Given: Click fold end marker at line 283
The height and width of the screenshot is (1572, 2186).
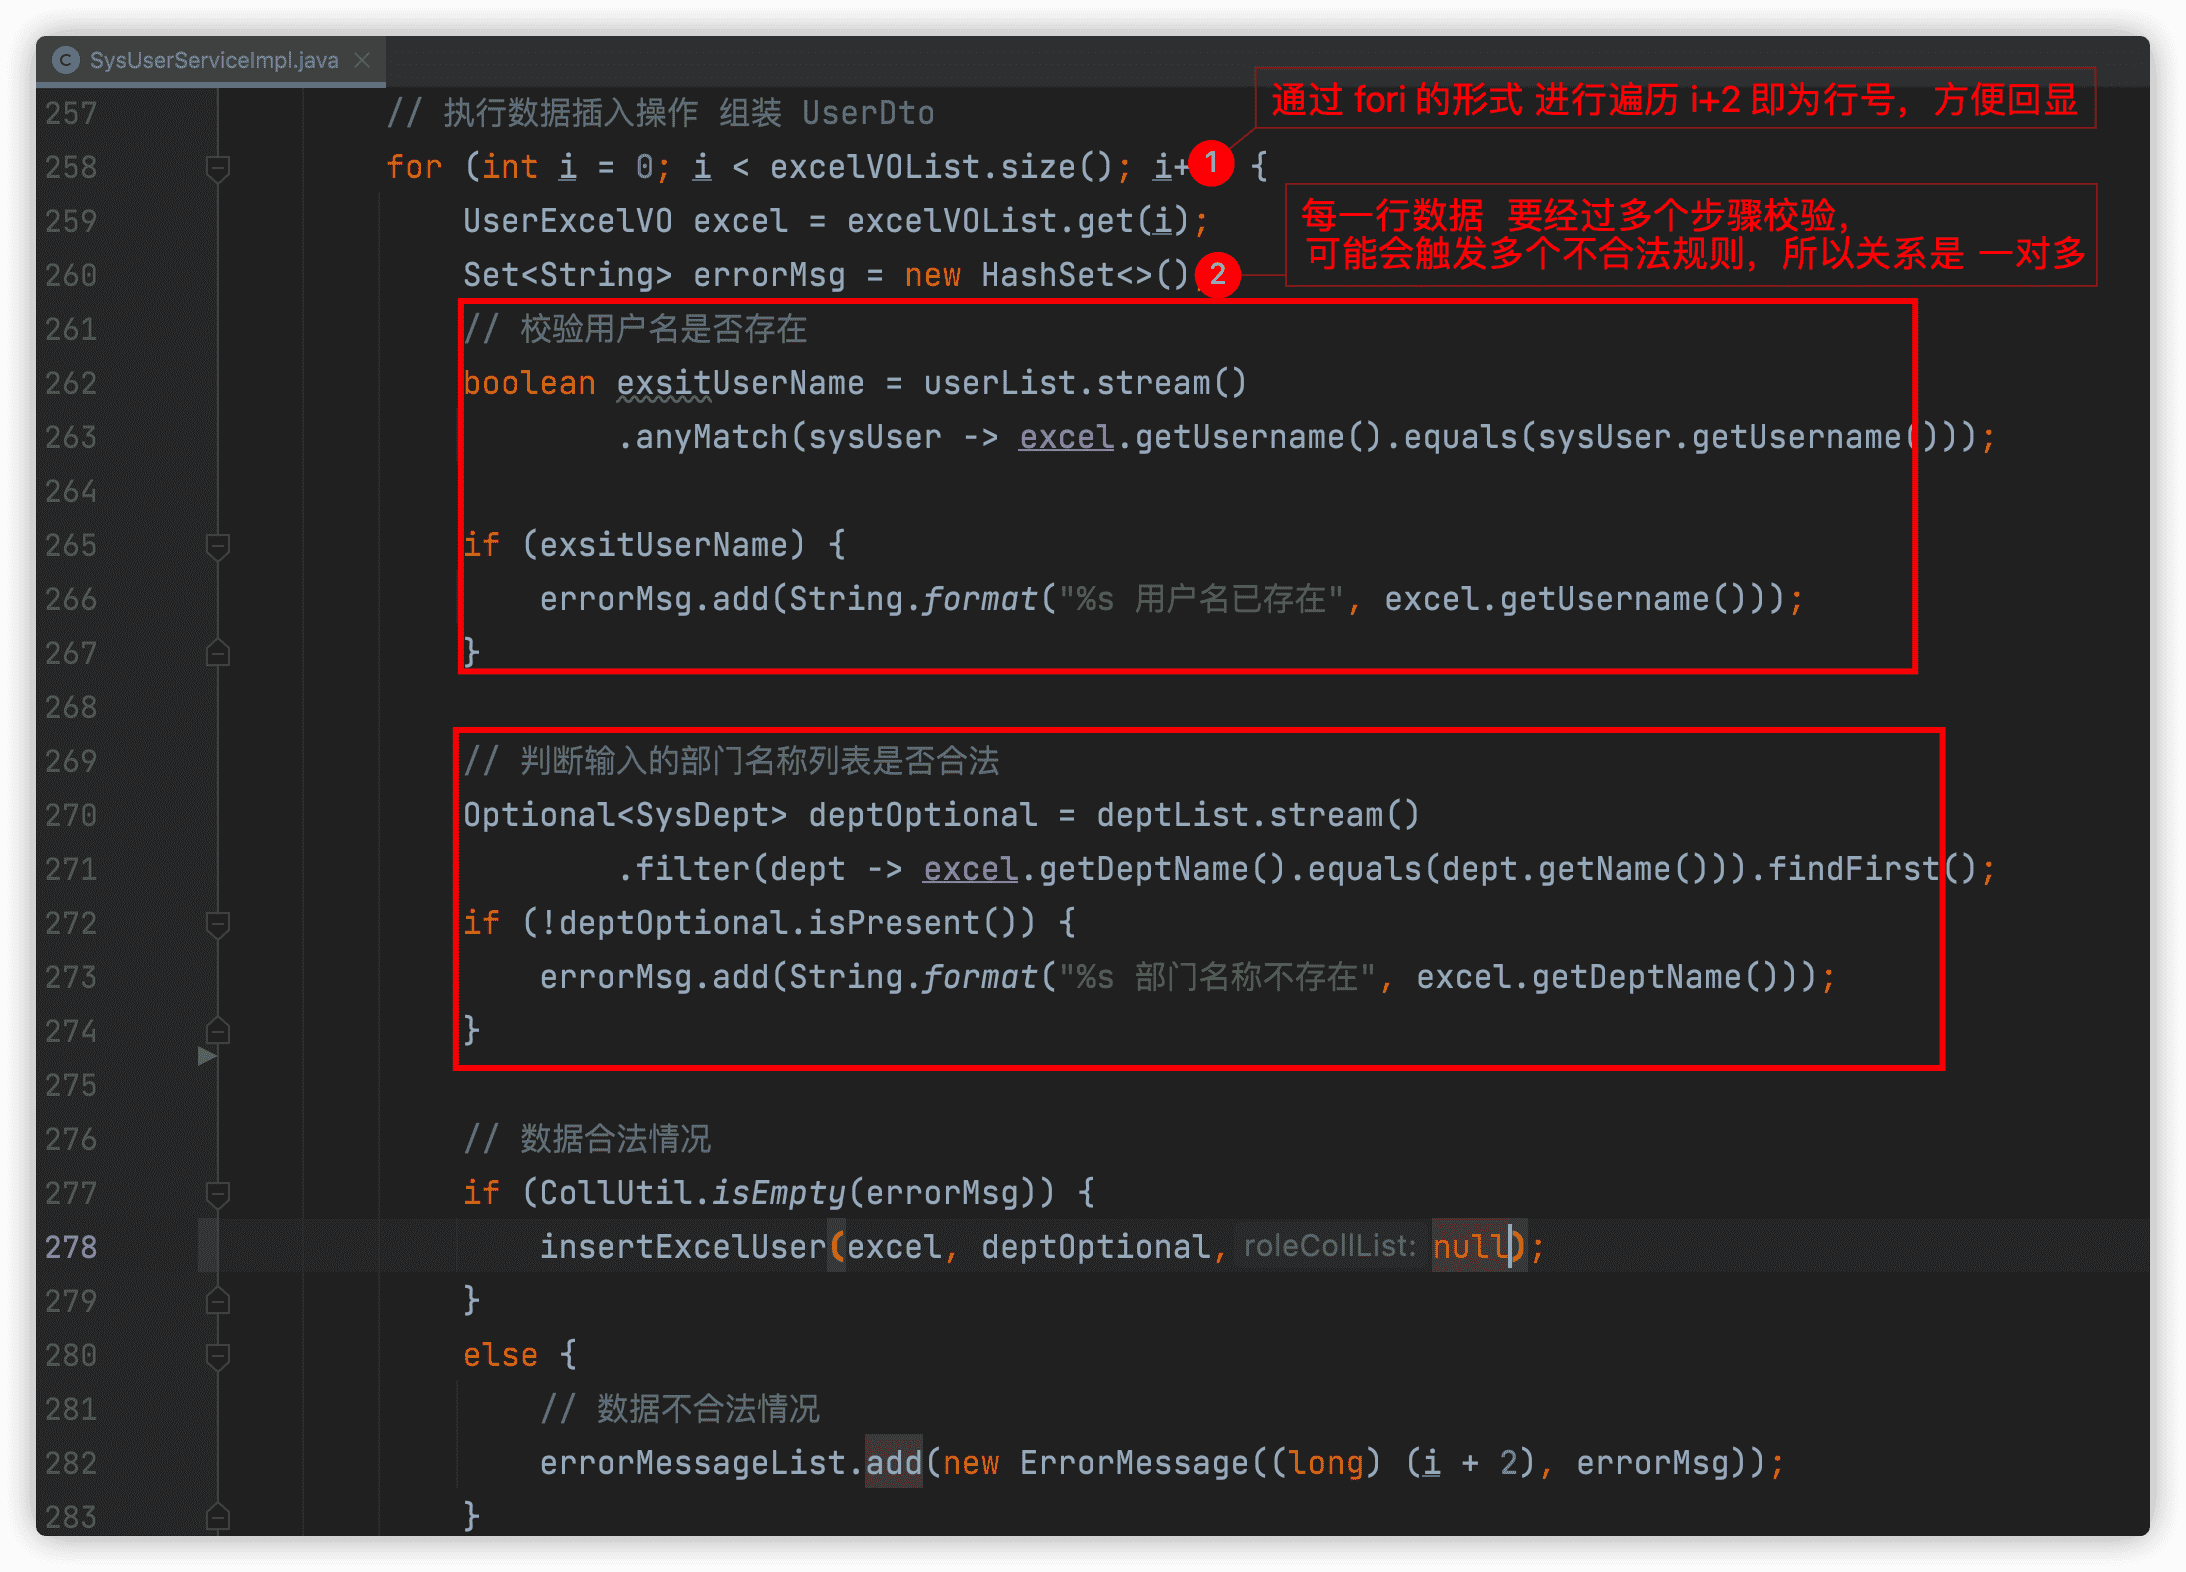Looking at the screenshot, I should pyautogui.click(x=217, y=1518).
